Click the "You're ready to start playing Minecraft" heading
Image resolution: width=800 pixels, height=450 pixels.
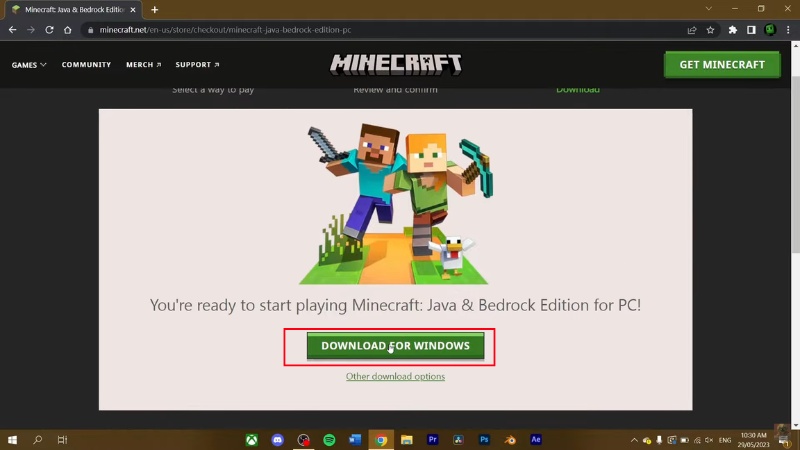(x=395, y=305)
